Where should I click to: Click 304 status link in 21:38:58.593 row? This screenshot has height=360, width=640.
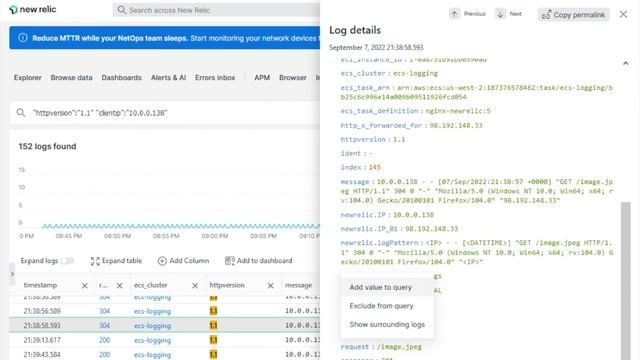pos(104,325)
